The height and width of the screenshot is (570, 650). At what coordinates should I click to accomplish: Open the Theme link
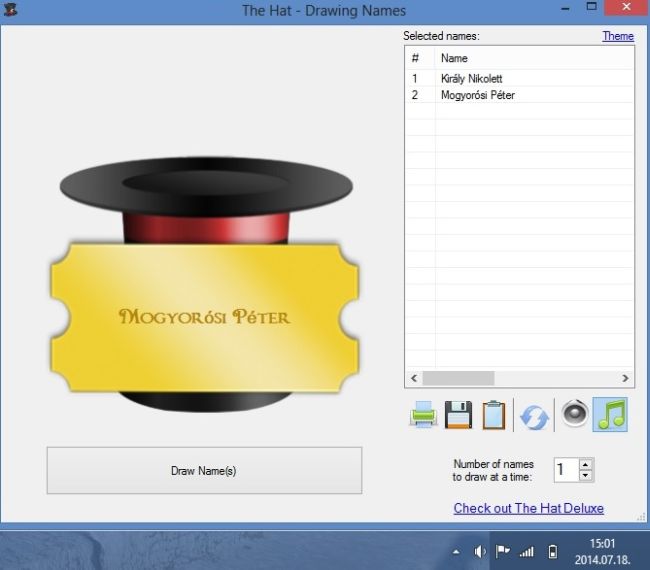(618, 36)
